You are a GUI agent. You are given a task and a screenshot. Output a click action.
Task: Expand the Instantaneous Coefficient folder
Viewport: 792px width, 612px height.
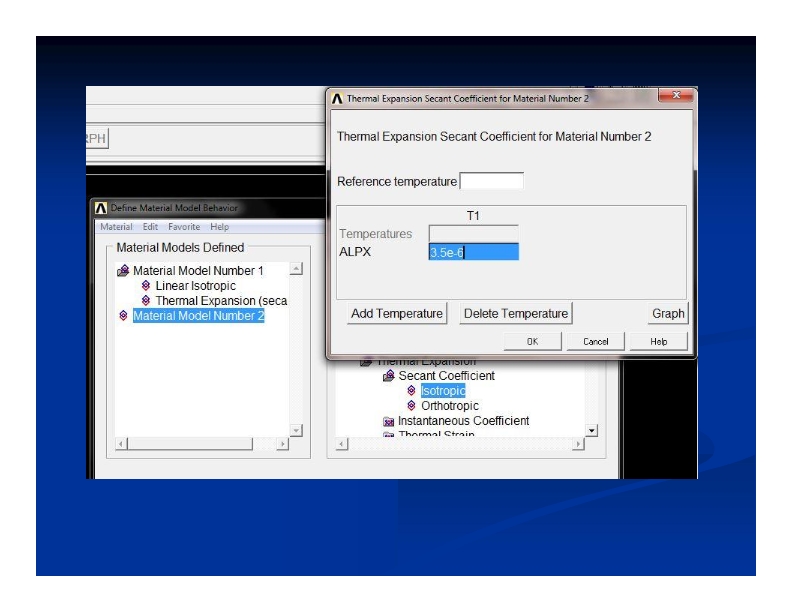[389, 421]
